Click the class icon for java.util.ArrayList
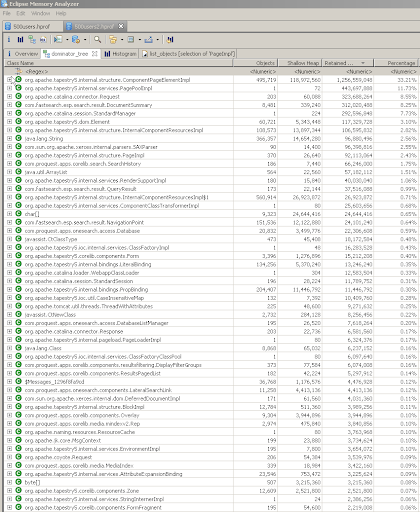 coord(19,172)
